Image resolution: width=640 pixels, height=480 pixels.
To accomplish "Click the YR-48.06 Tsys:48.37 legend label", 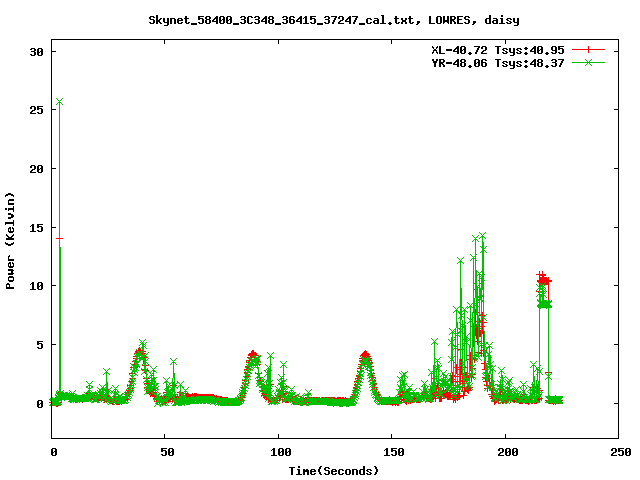I will 498,63.
